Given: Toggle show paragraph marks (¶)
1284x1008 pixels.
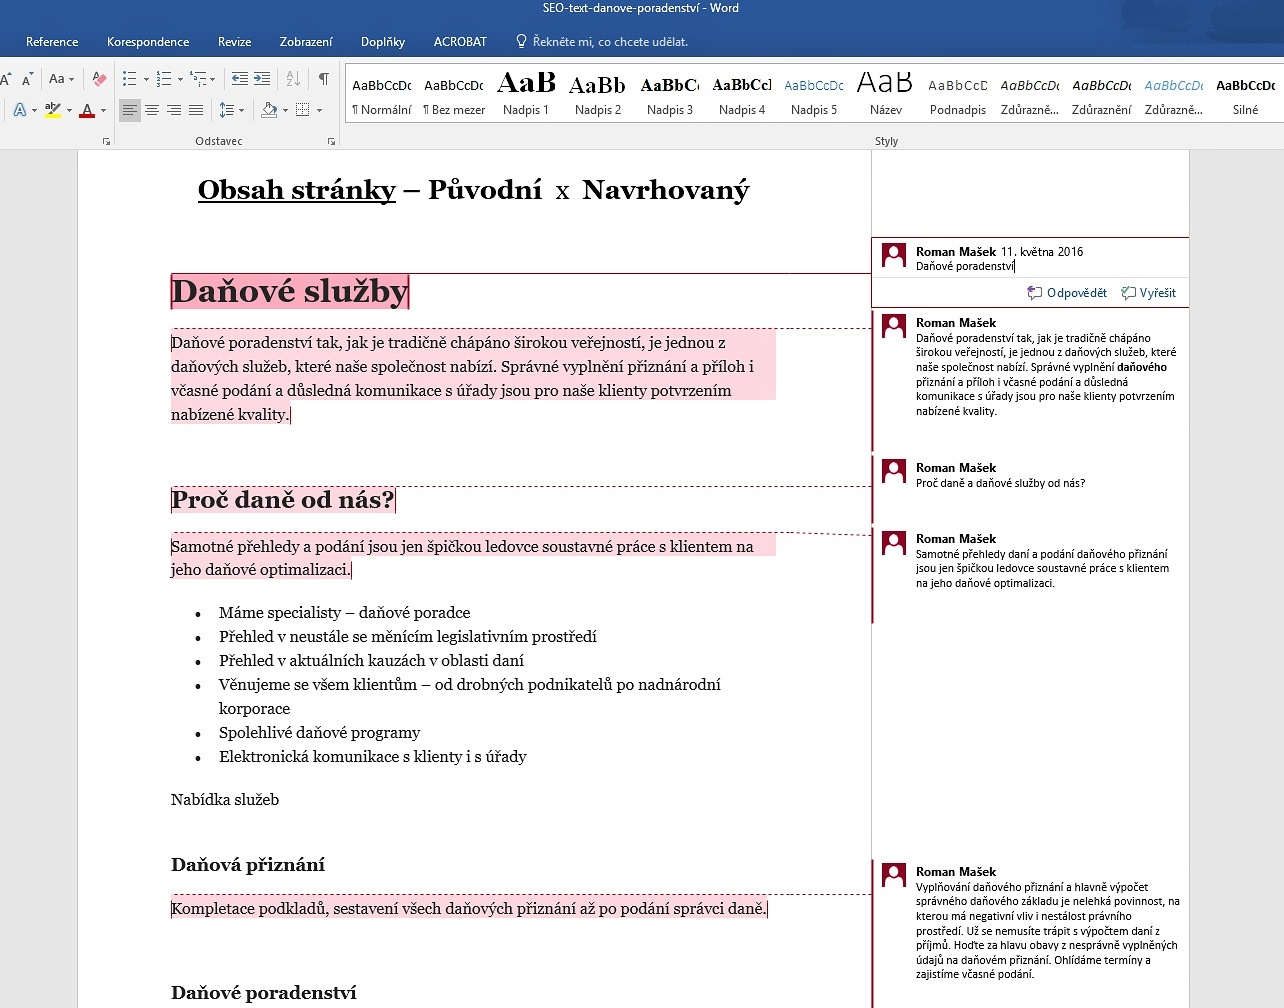Looking at the screenshot, I should 323,79.
